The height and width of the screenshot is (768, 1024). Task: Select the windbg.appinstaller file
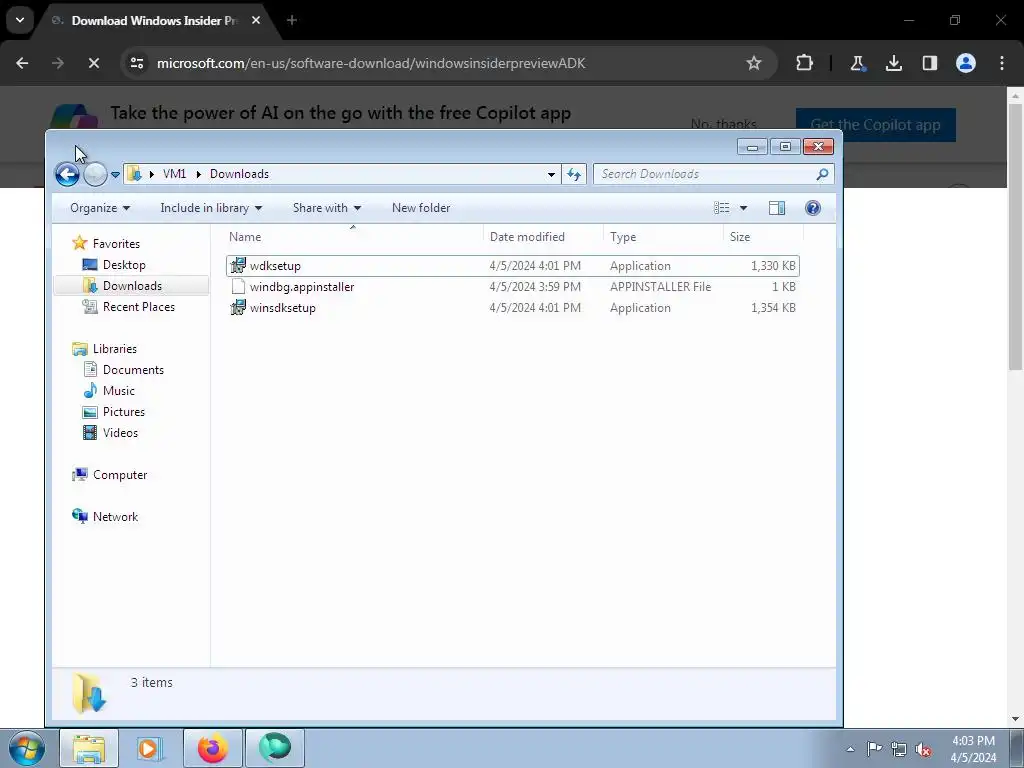(513, 287)
